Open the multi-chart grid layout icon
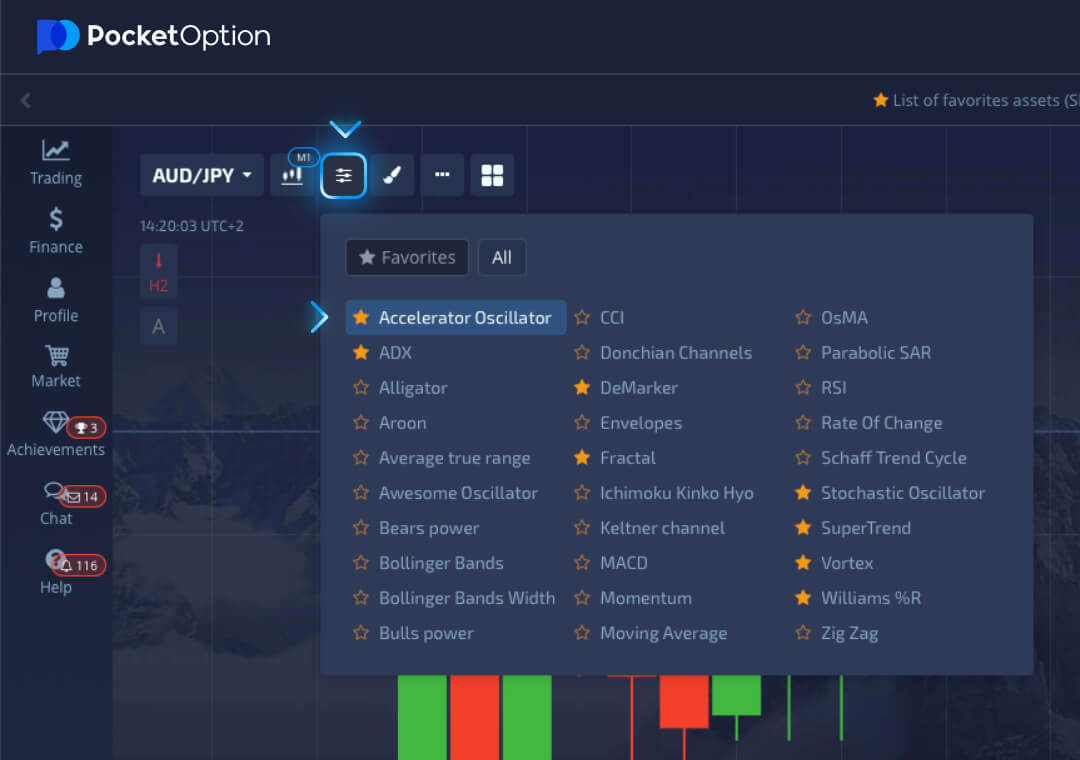 (x=492, y=176)
